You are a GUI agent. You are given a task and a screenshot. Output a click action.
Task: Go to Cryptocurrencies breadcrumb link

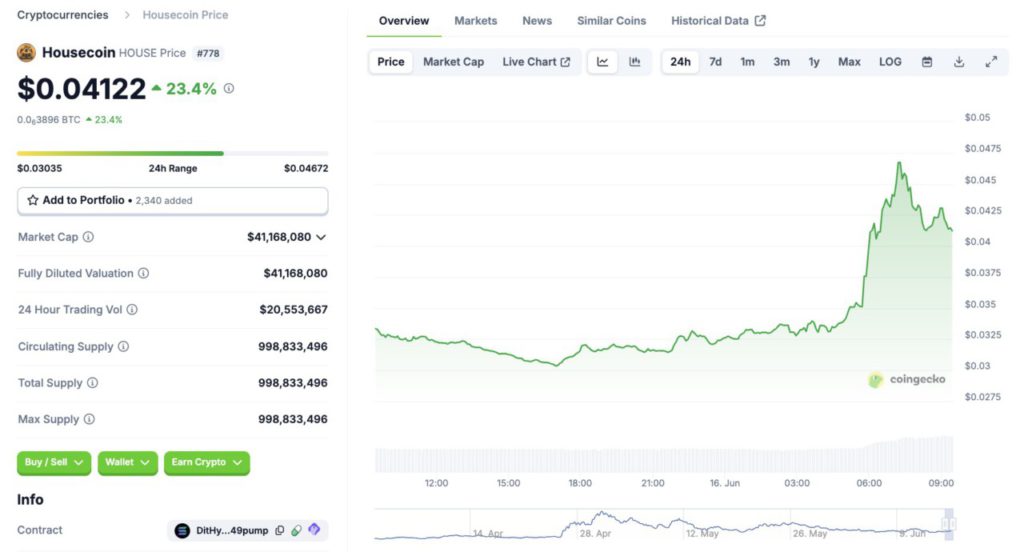[65, 15]
